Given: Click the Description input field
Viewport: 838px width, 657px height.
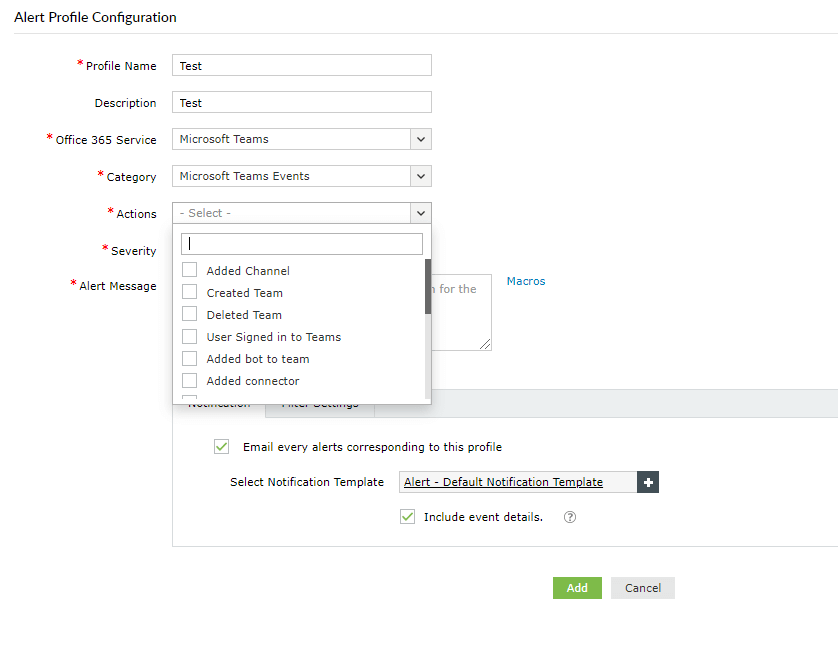Looking at the screenshot, I should 301,102.
